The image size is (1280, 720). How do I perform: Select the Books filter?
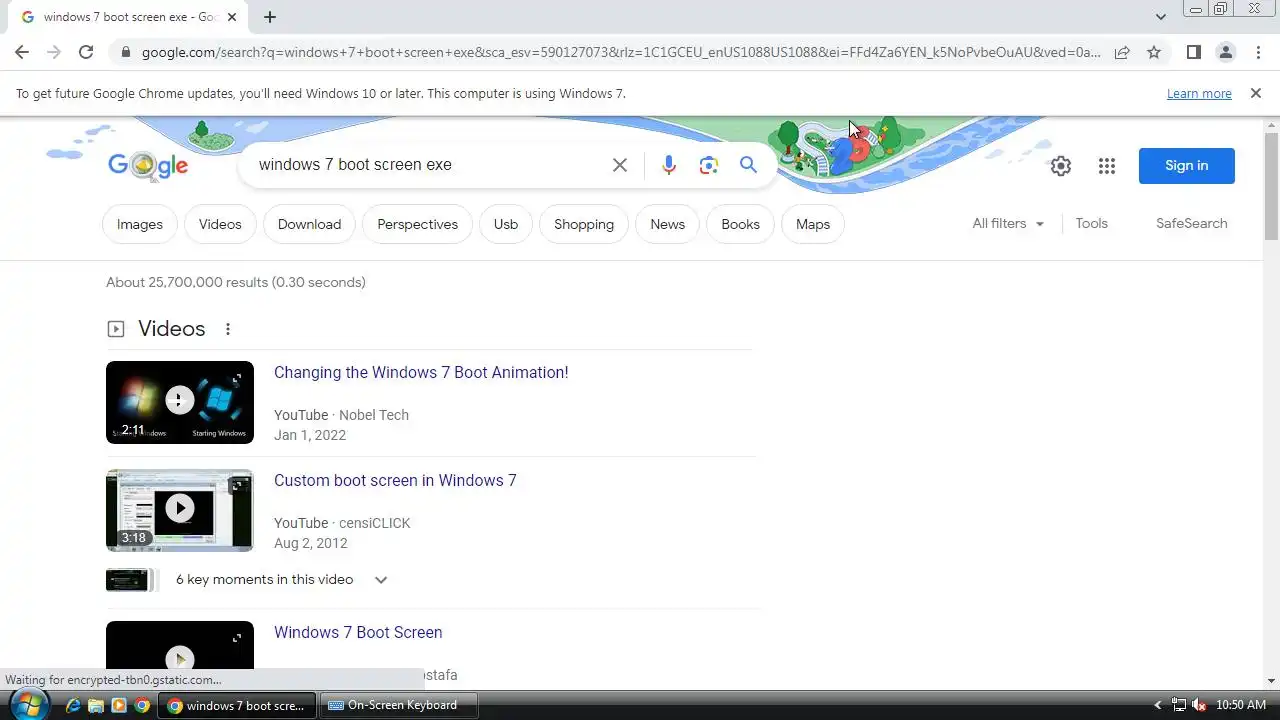[x=740, y=224]
